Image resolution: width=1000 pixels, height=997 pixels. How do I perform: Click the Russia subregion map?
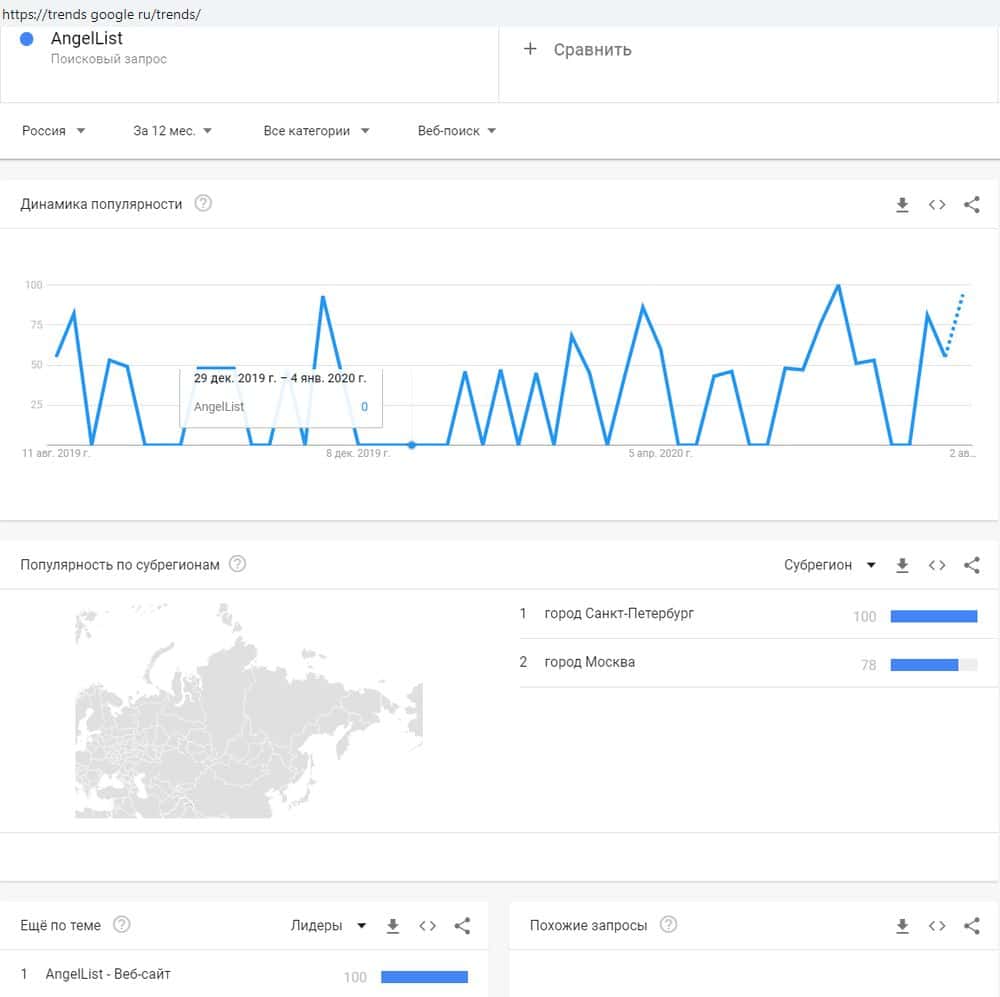pos(249,711)
